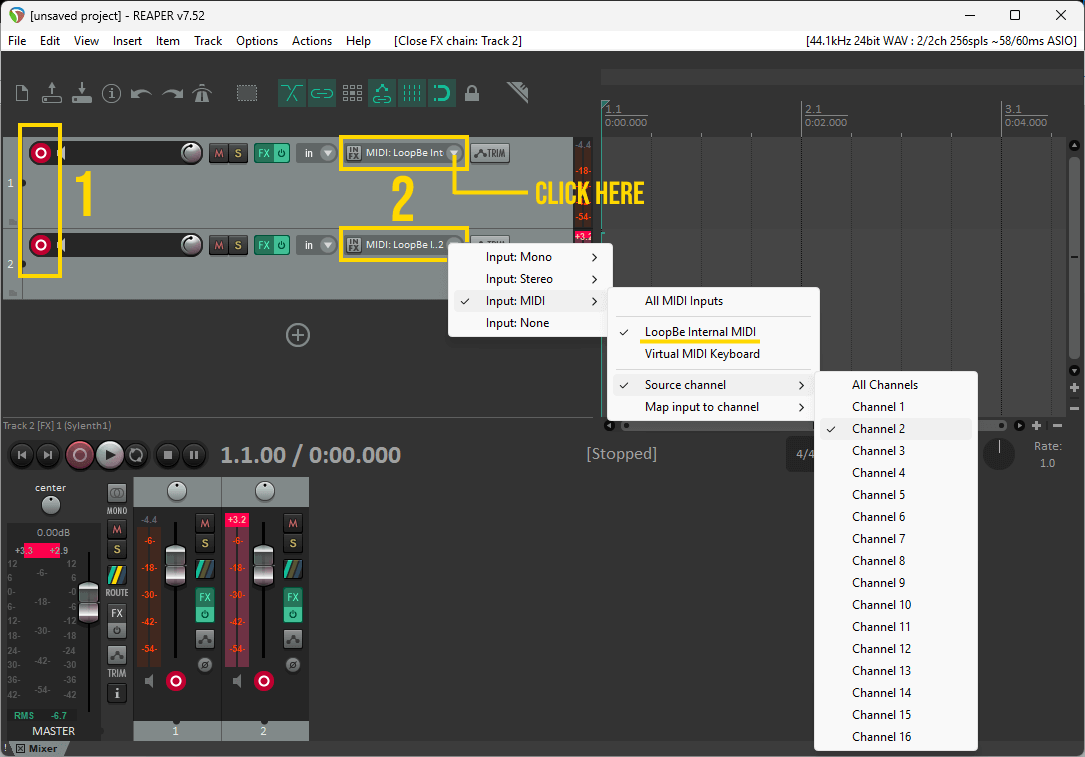Image resolution: width=1085 pixels, height=757 pixels.
Task: Click the undo arrow in the toolbar
Action: tap(141, 93)
